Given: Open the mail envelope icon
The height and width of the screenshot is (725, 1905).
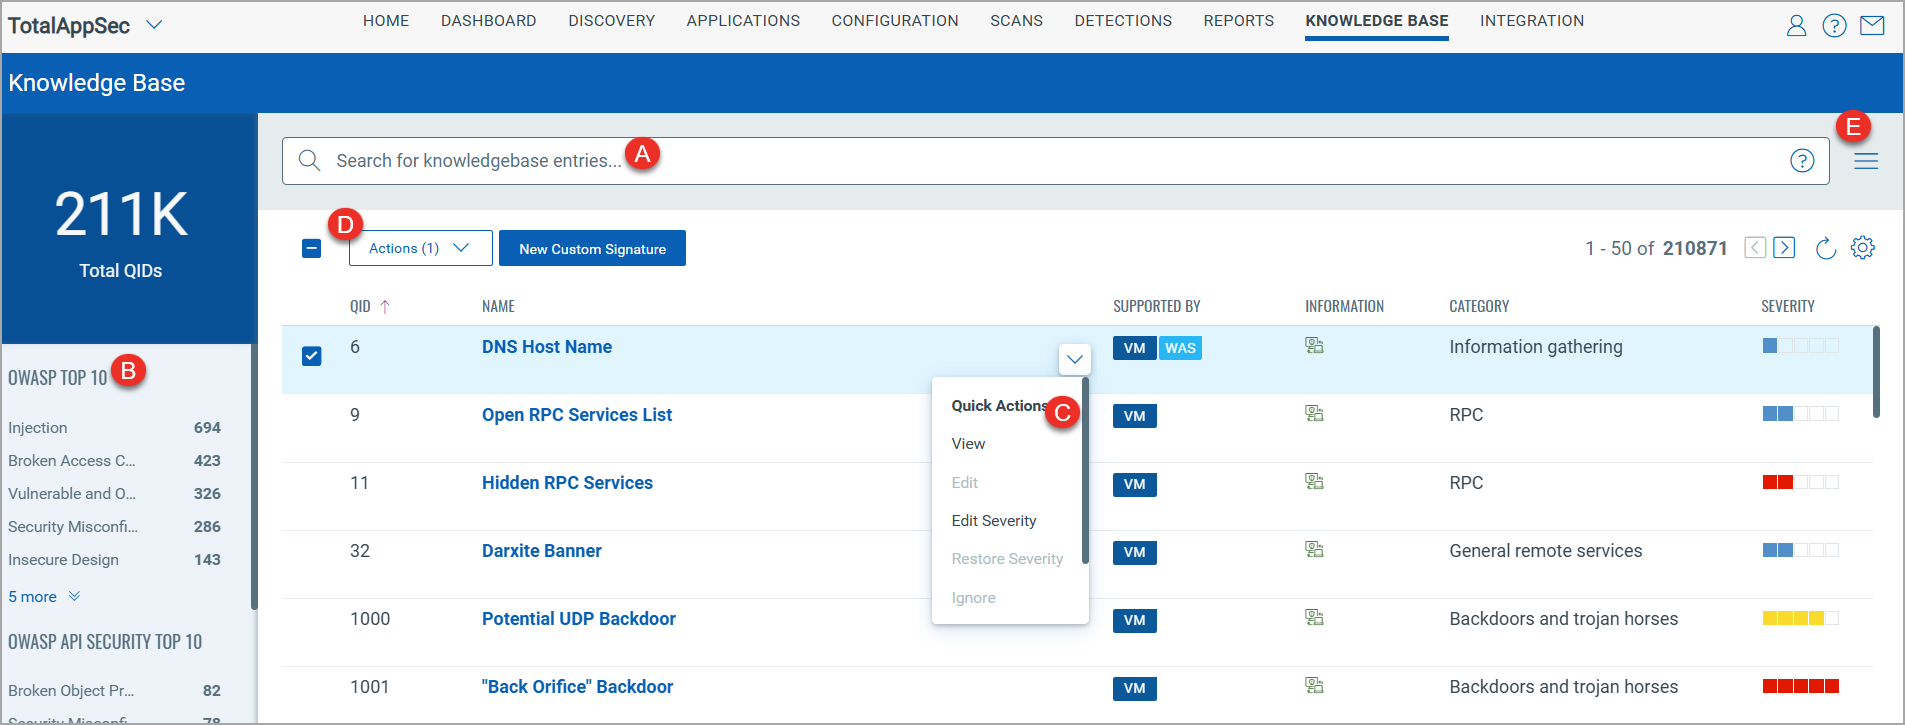Looking at the screenshot, I should click(x=1872, y=25).
